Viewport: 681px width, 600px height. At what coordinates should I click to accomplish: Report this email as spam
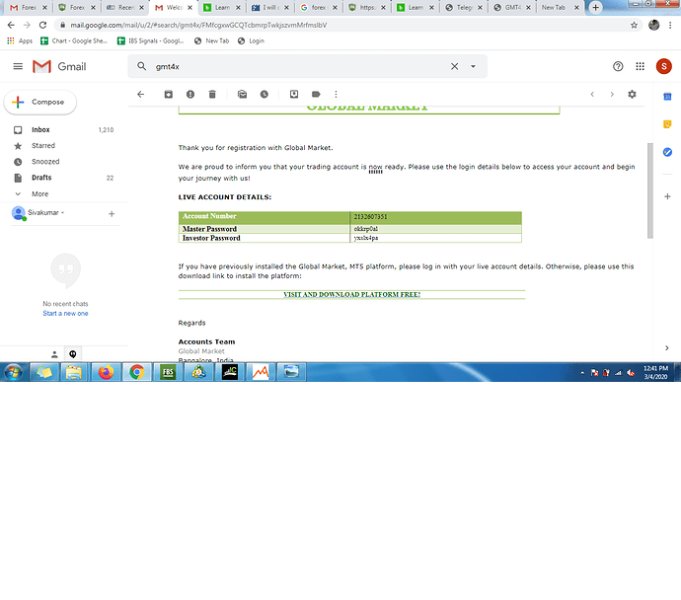(x=190, y=94)
